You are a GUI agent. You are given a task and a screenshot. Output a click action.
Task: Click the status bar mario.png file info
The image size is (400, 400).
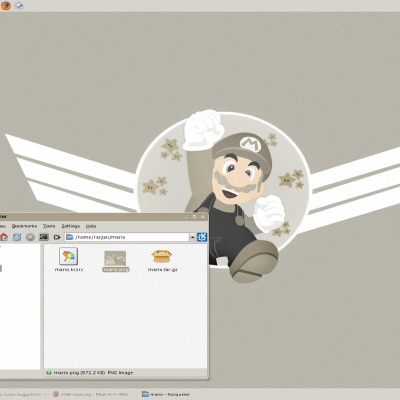[x=93, y=373]
